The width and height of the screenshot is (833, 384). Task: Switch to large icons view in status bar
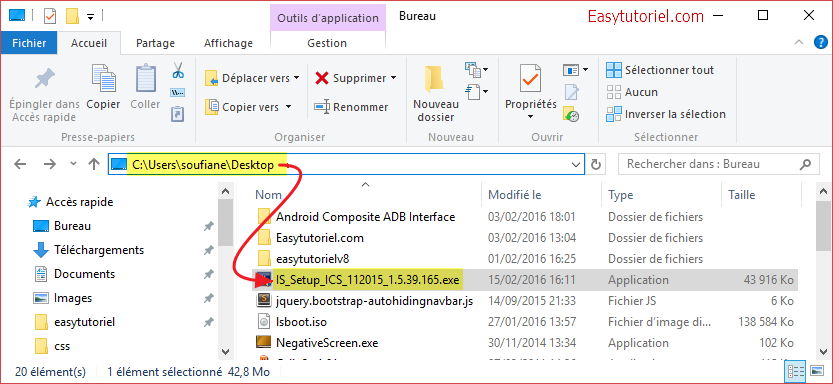[817, 371]
